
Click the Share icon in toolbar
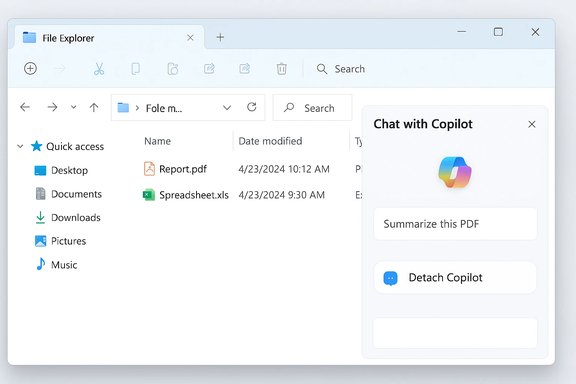point(245,69)
